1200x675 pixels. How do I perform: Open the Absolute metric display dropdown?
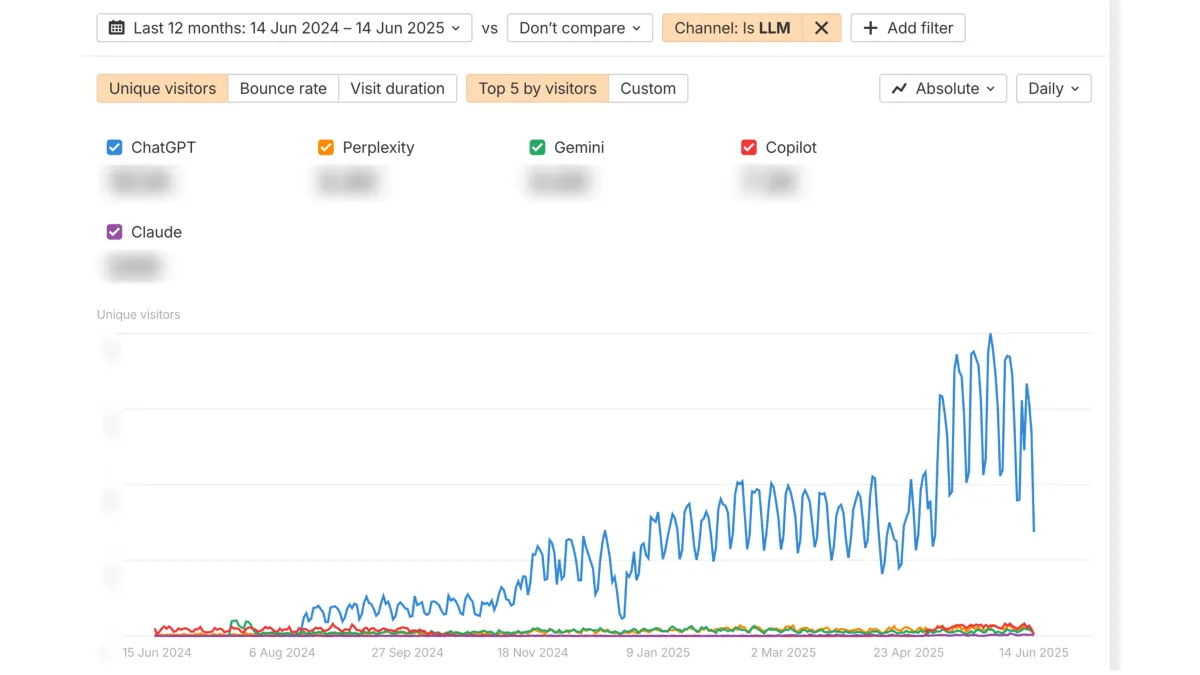942,88
